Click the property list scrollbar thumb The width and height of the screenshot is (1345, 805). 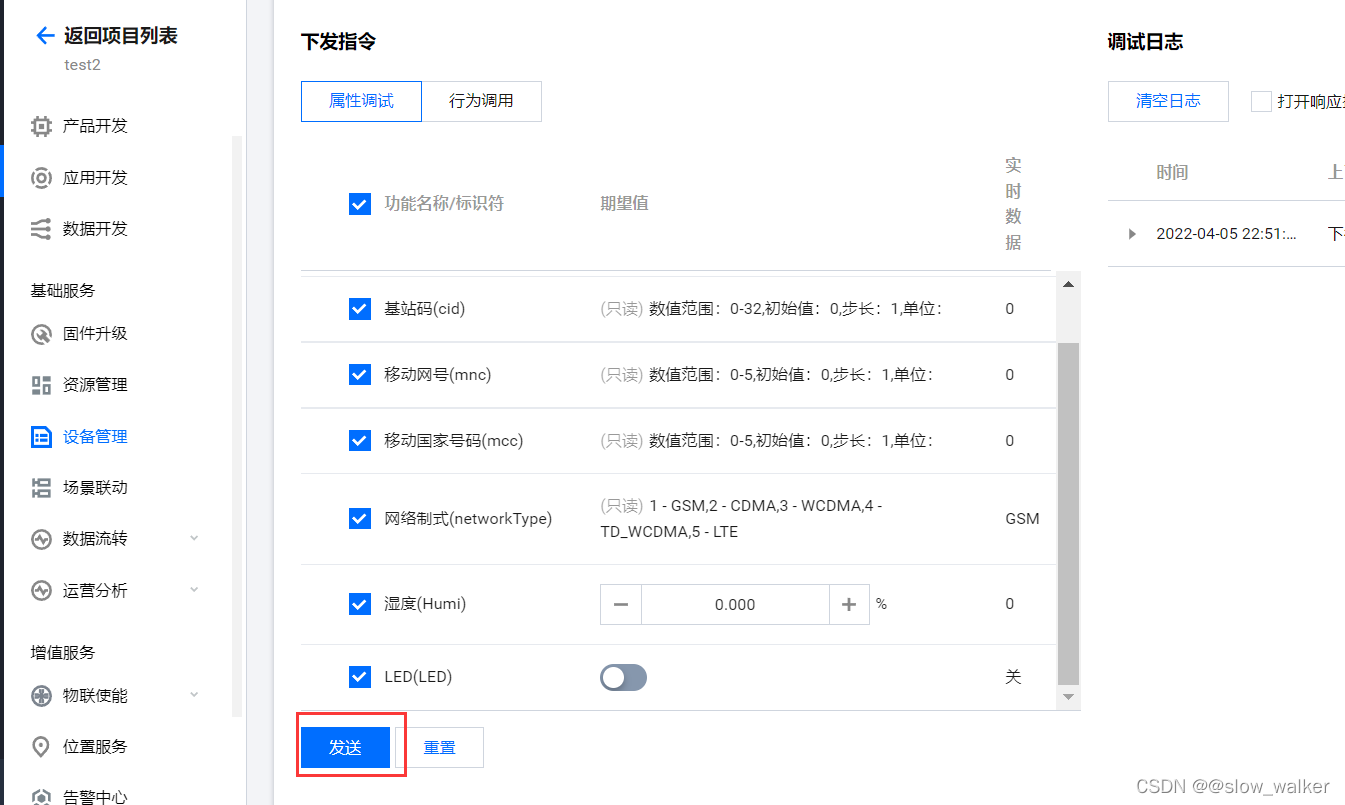tap(1068, 512)
